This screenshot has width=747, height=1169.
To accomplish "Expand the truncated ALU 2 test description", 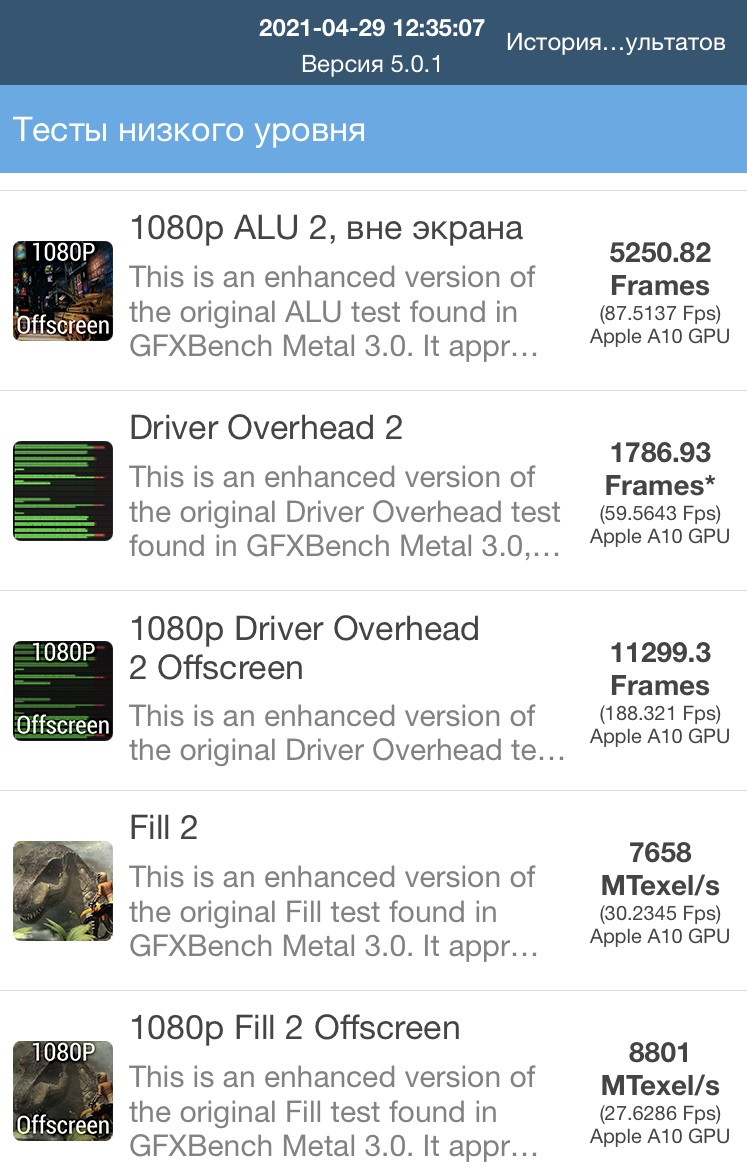I will pos(333,312).
